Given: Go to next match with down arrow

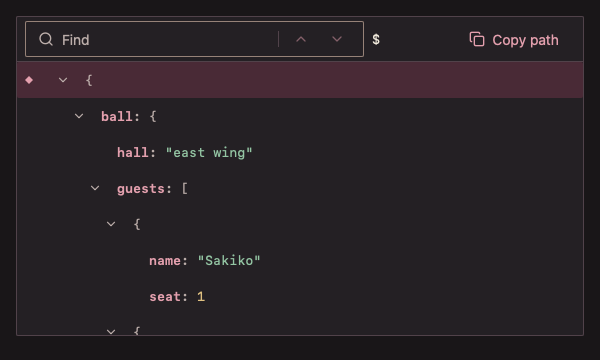Looking at the screenshot, I should 337,39.
